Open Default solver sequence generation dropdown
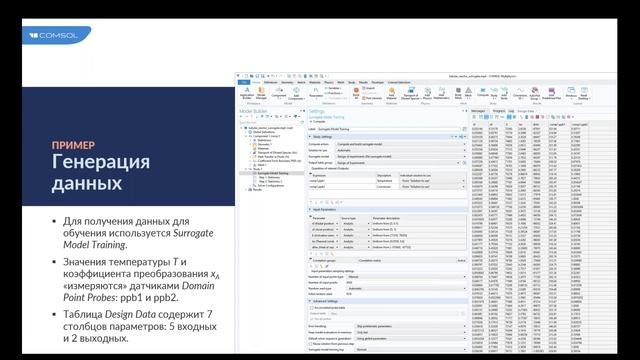This screenshot has width=640, height=360. (x=410, y=338)
